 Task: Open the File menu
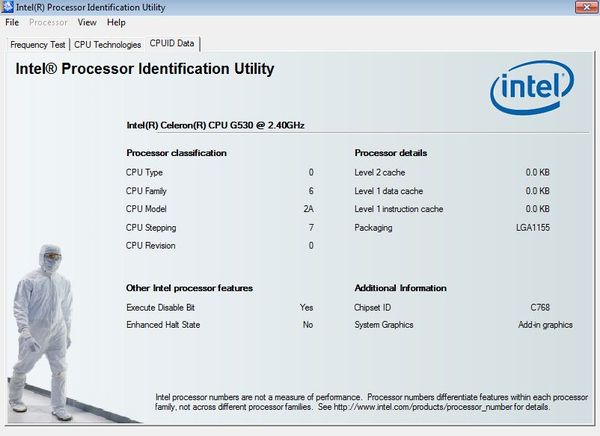pos(12,22)
